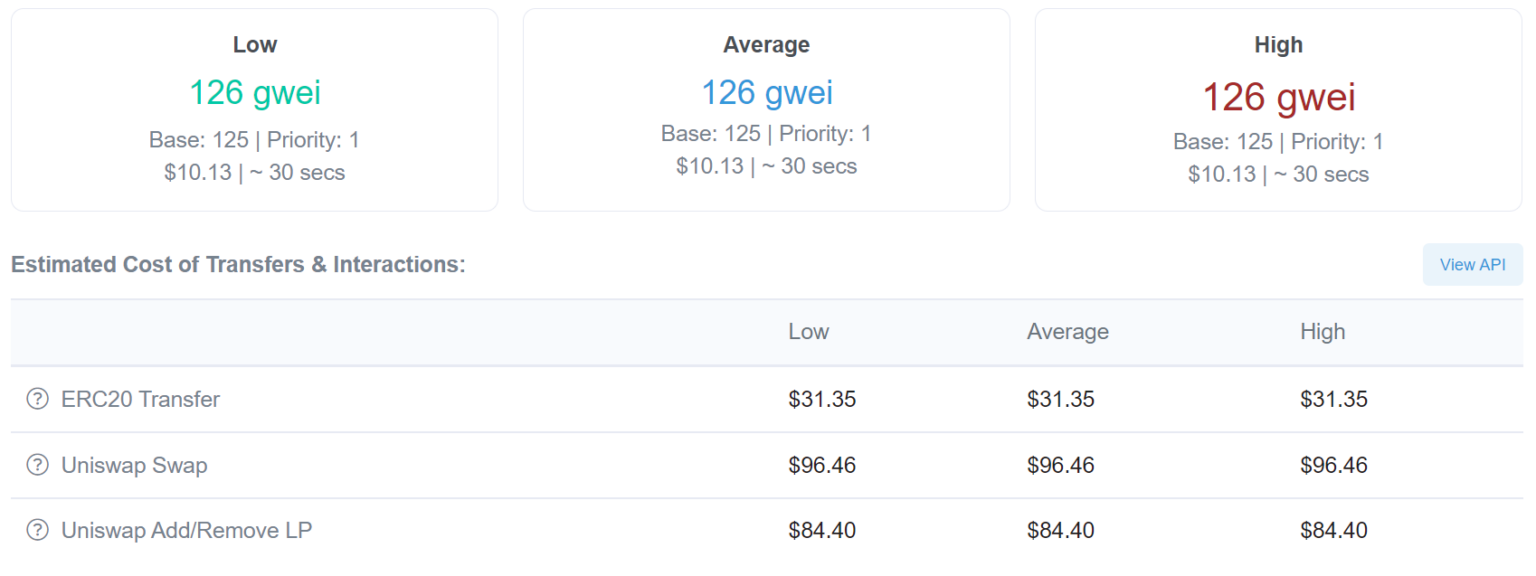The image size is (1536, 576).
Task: Select the Average gas price card
Action: point(766,110)
